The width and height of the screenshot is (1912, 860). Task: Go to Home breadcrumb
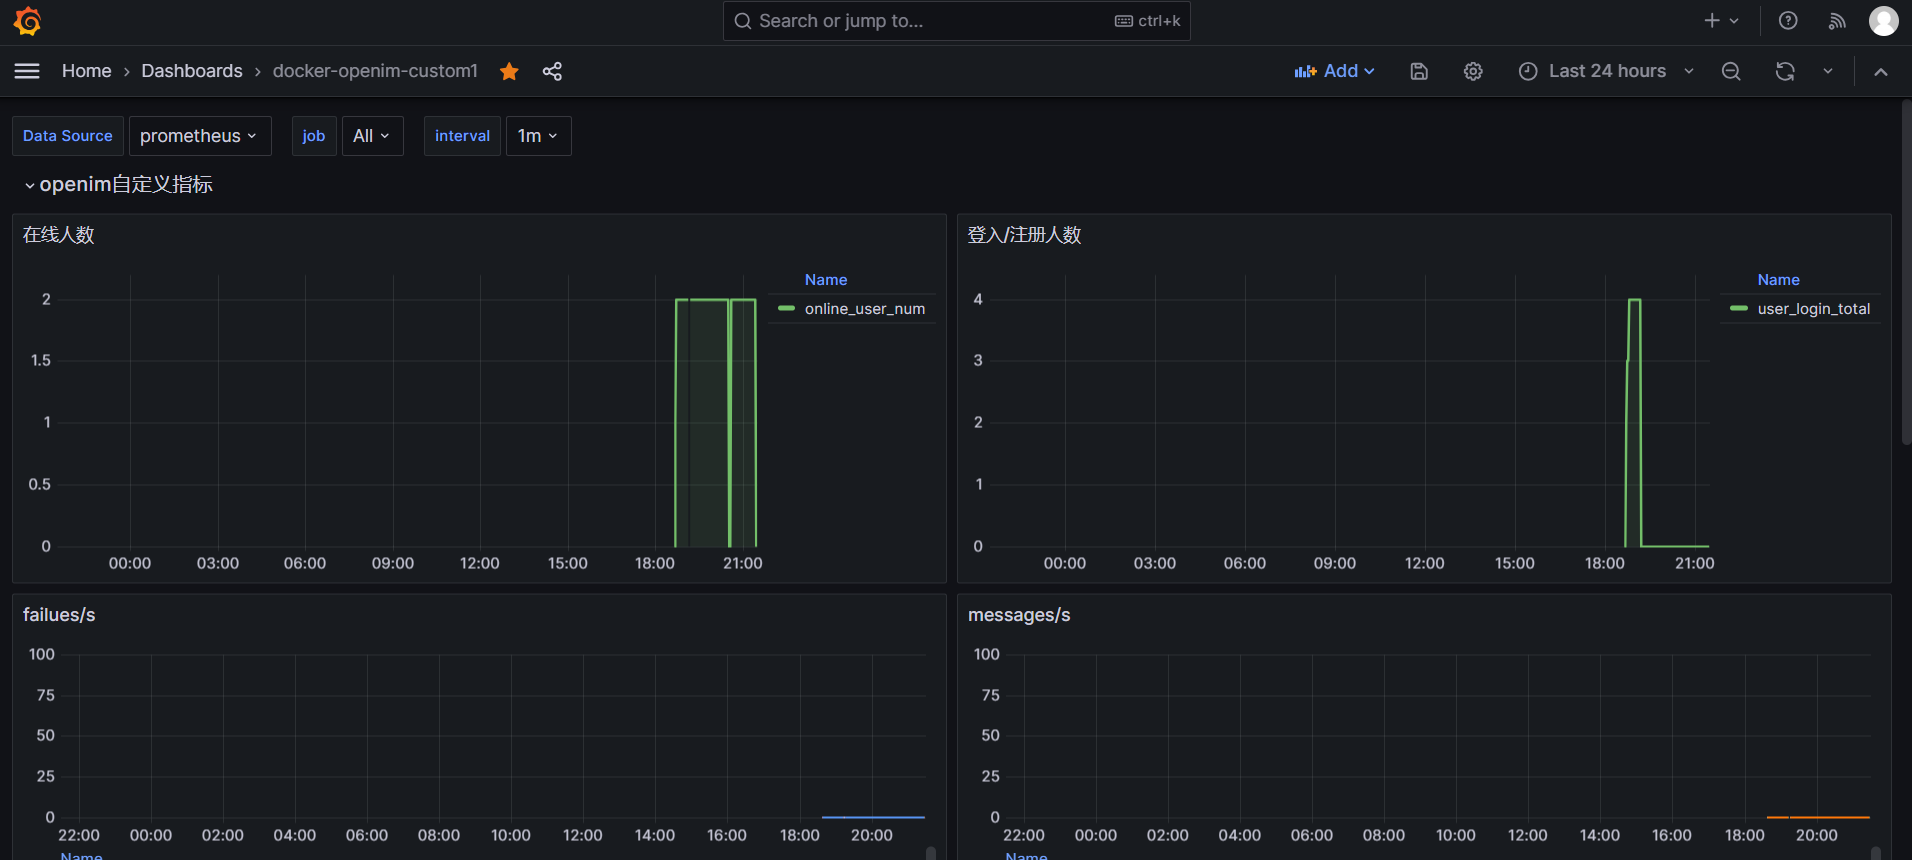point(87,71)
